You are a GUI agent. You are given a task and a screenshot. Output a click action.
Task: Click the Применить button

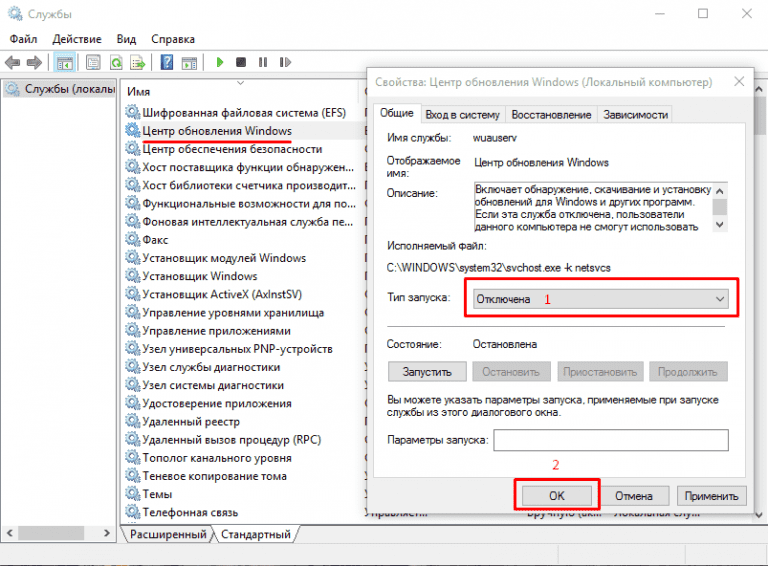click(x=711, y=496)
